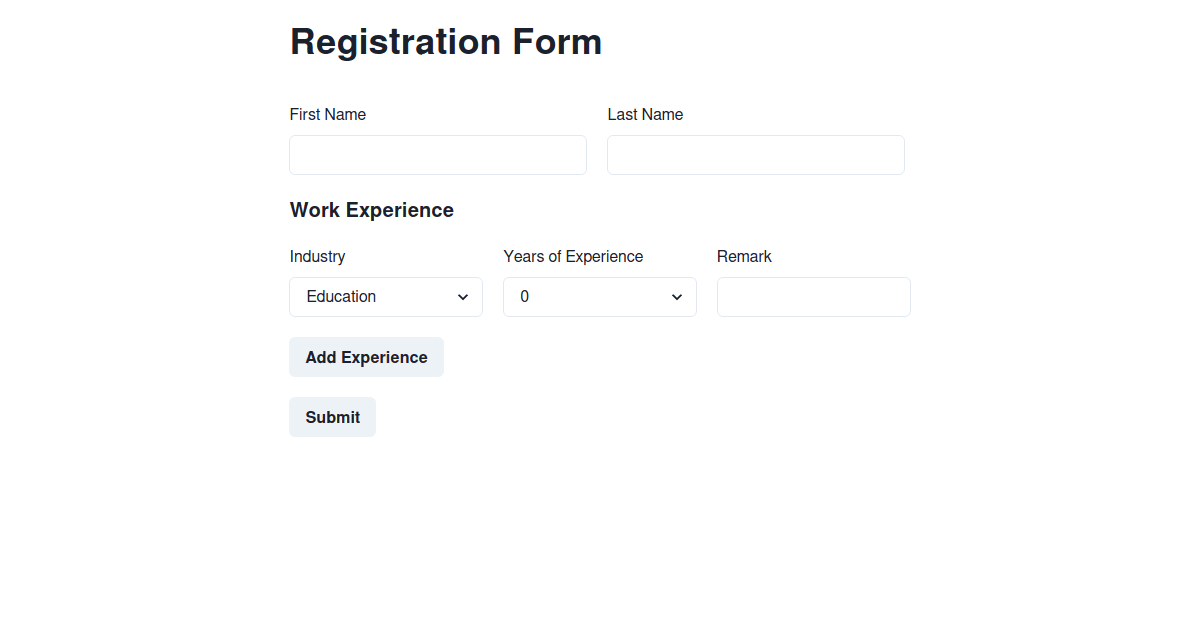
Task: Click the Industry dropdown chevron arrow
Action: coord(463,296)
